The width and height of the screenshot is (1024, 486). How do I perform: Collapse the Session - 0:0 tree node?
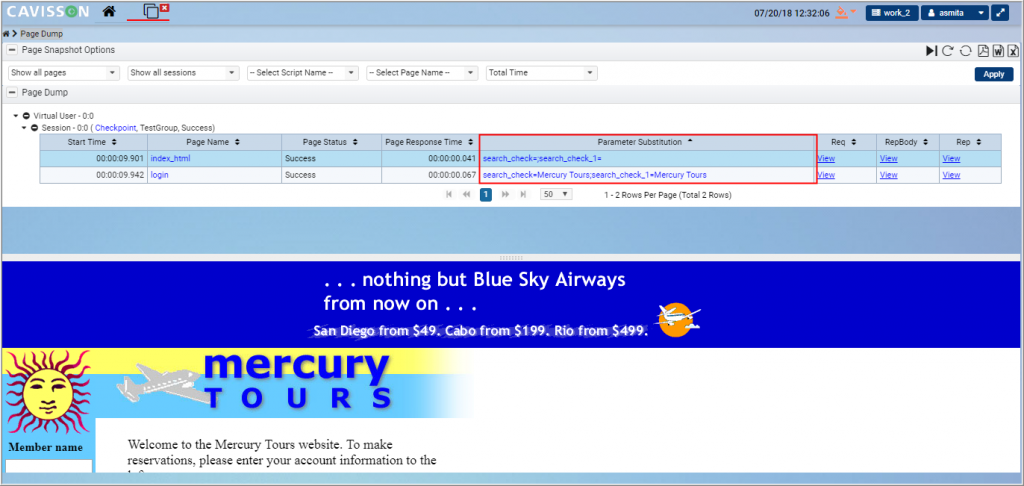[25, 128]
